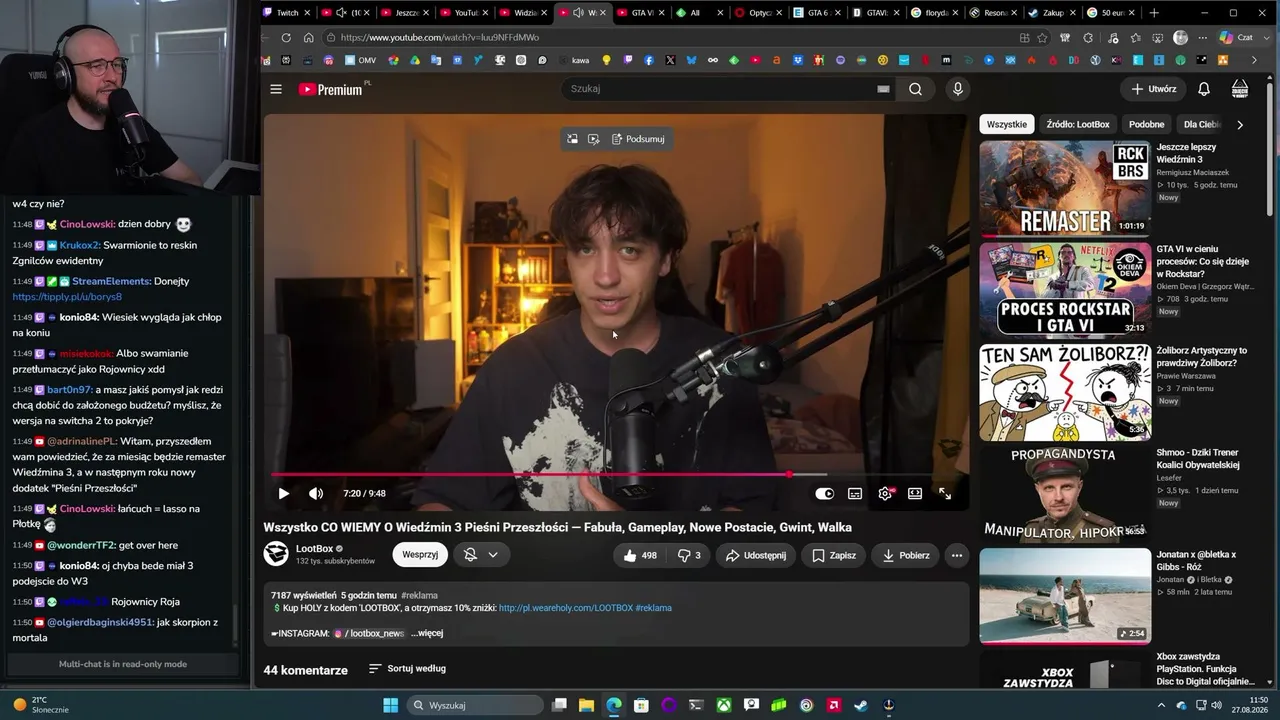Open the Jonatan x @bletka x Gibbs - Róż title

click(x=1196, y=560)
